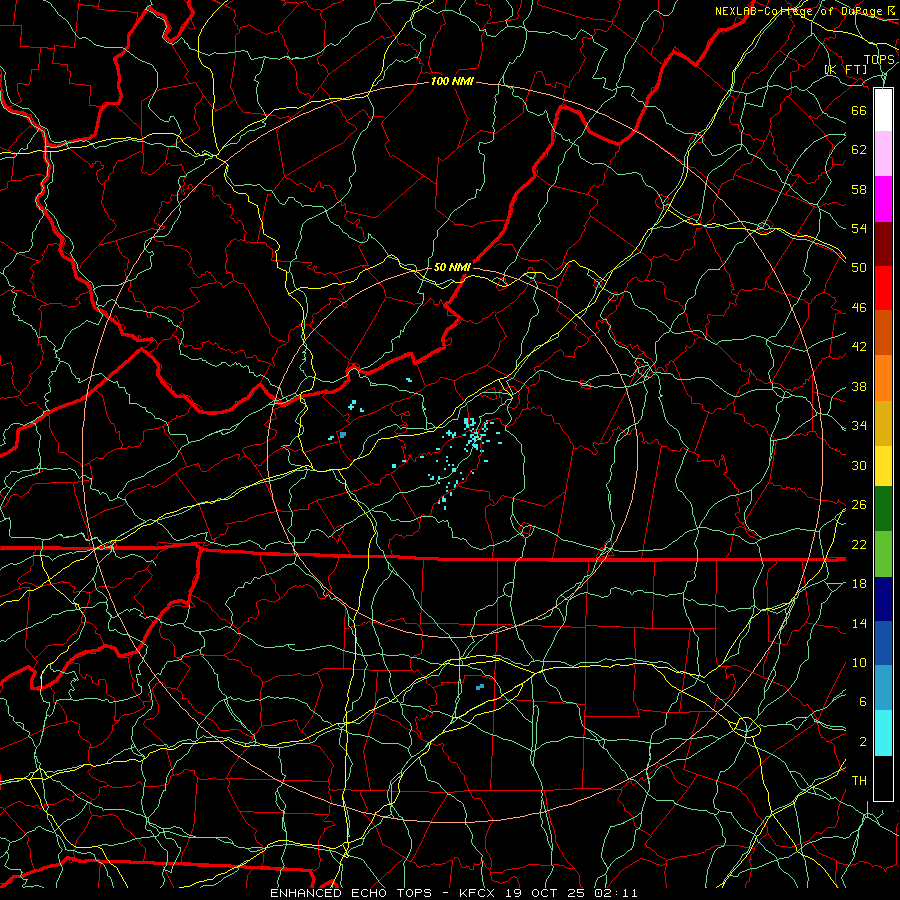The height and width of the screenshot is (900, 900).
Task: Click the ENHANCED ECHO TOPS product title
Action: click(351, 893)
